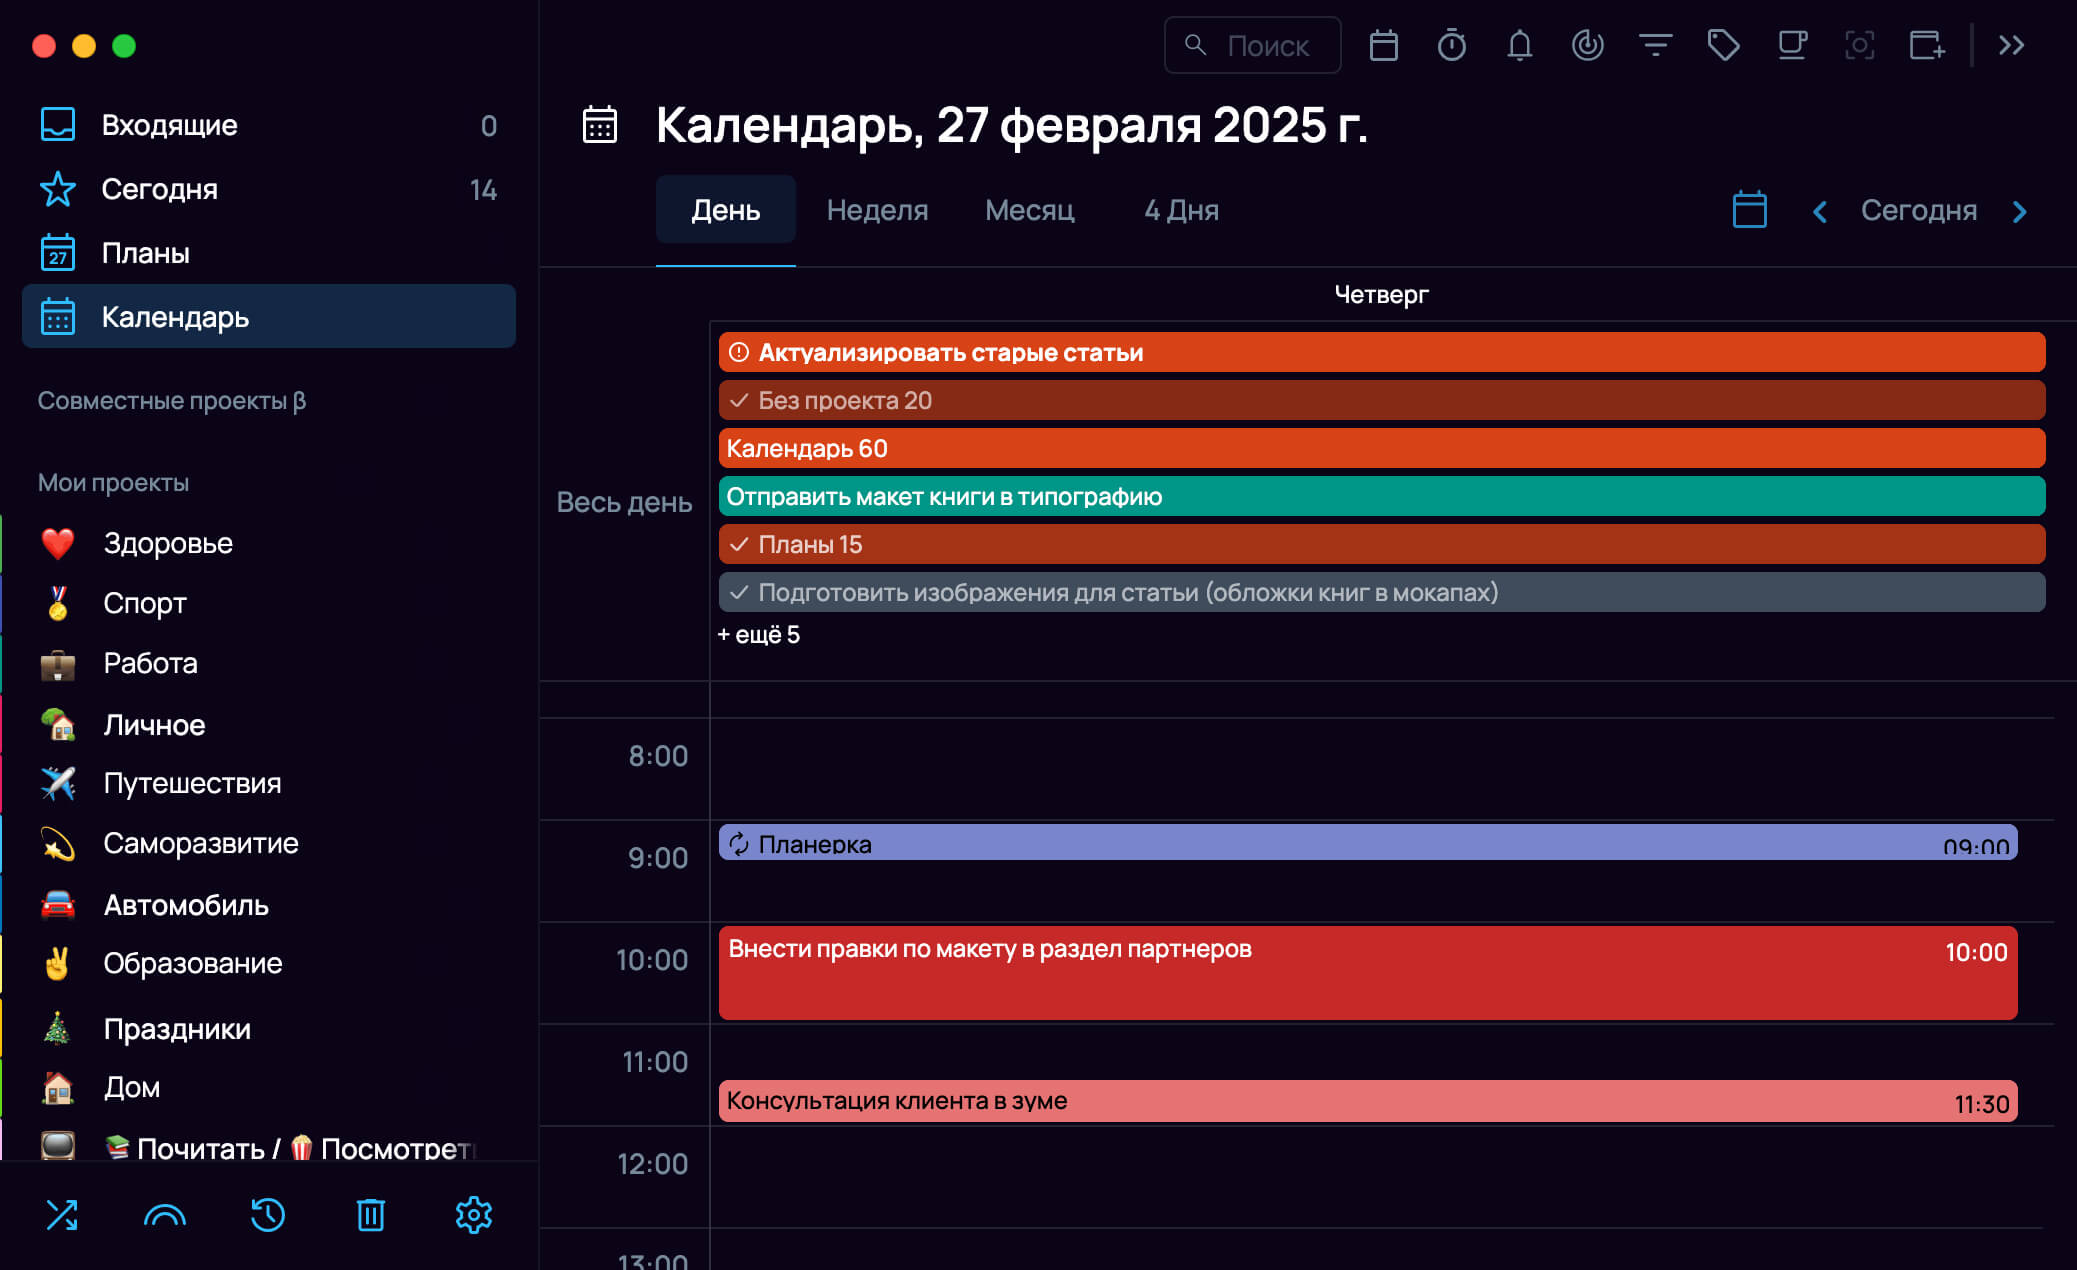Go to next day with right chevron
The width and height of the screenshot is (2077, 1270).
pyautogui.click(x=2019, y=211)
